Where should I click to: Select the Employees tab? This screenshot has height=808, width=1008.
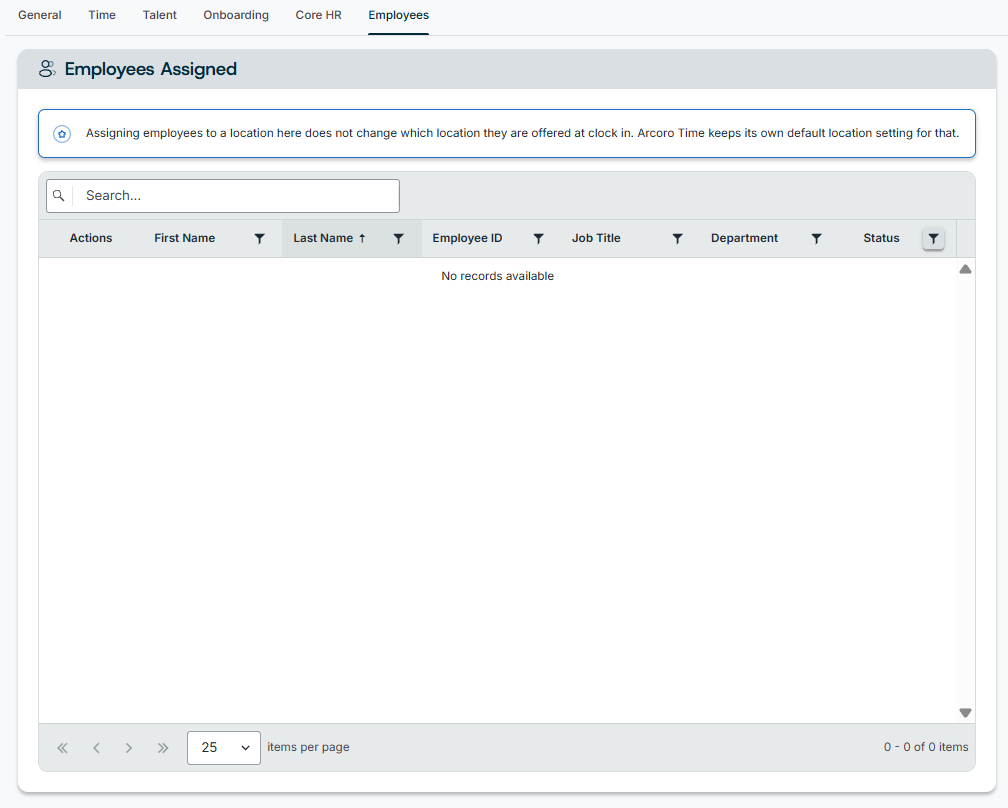[x=399, y=15]
